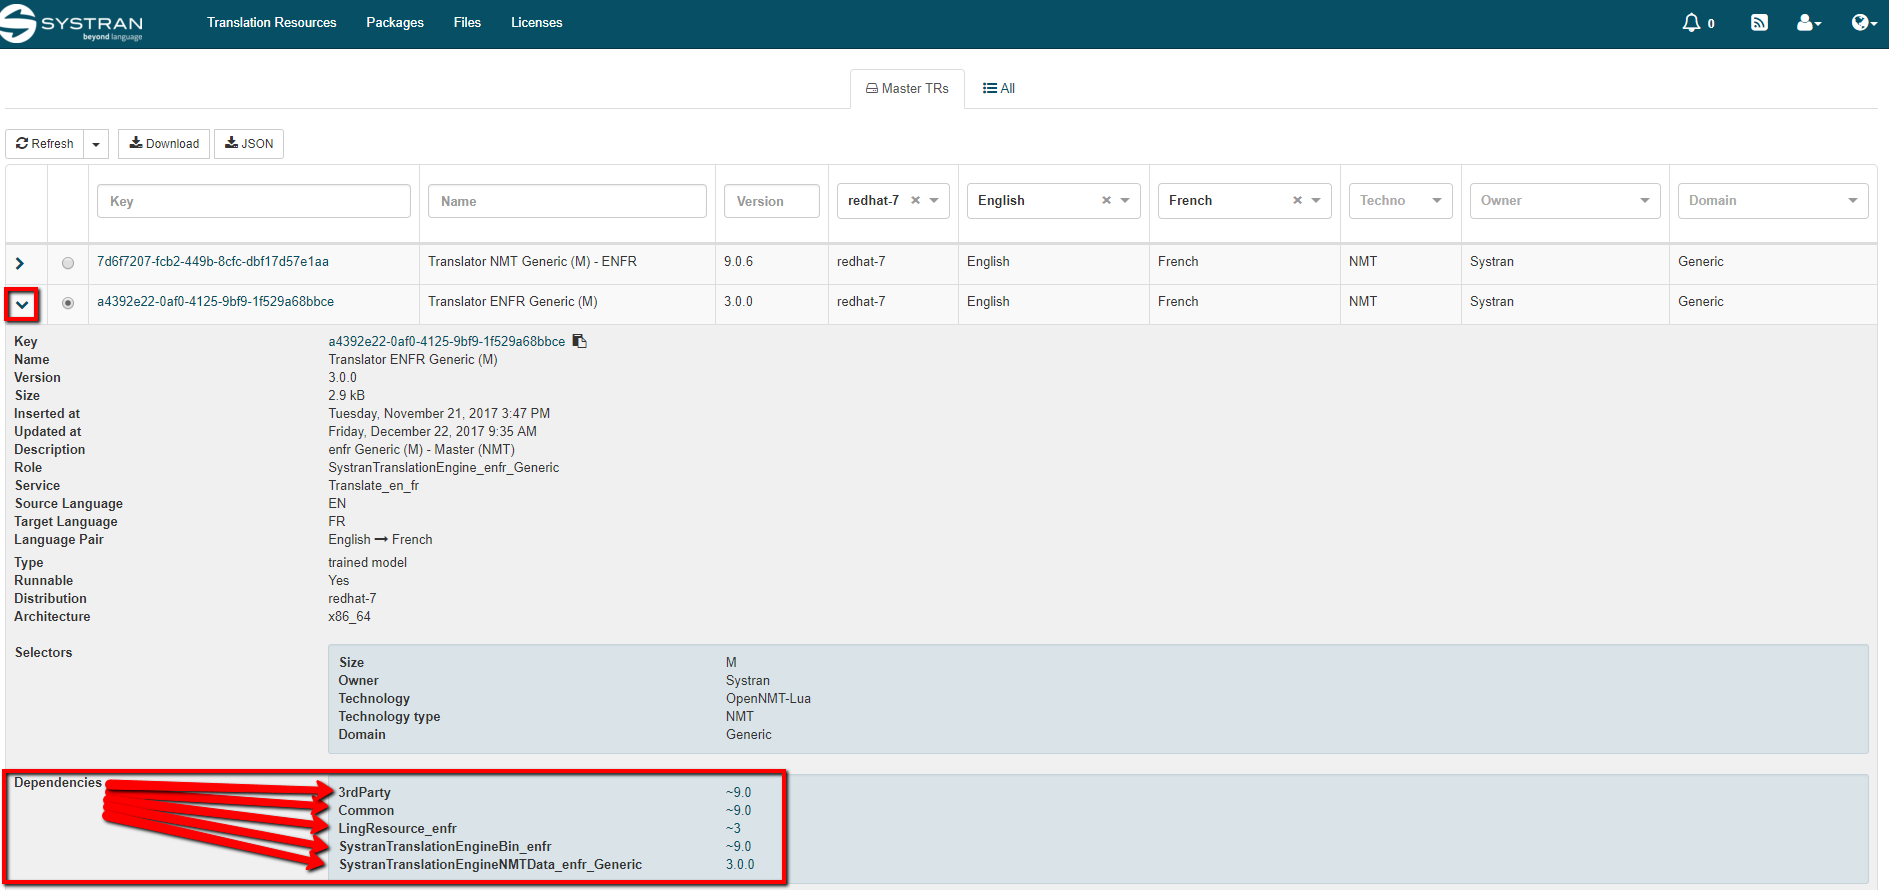Click version cell 9.0.6

click(x=738, y=261)
